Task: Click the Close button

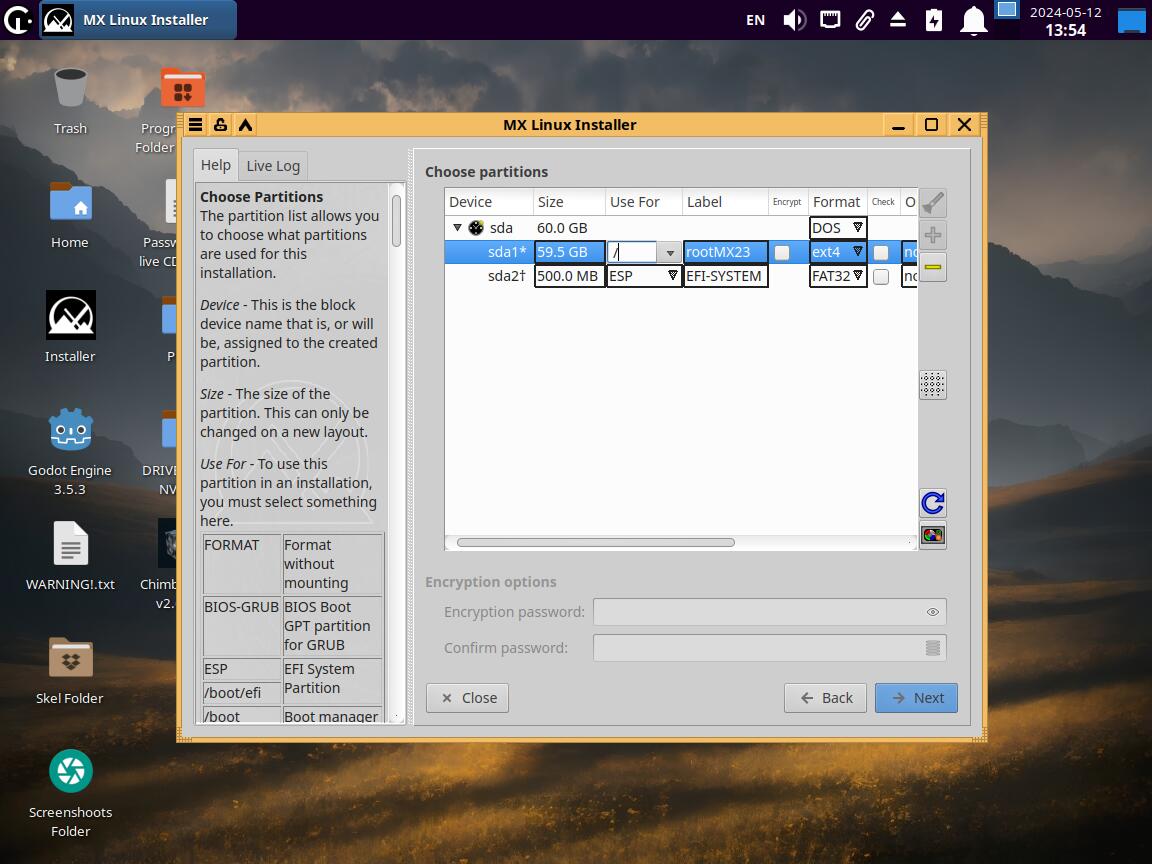Action: (467, 698)
